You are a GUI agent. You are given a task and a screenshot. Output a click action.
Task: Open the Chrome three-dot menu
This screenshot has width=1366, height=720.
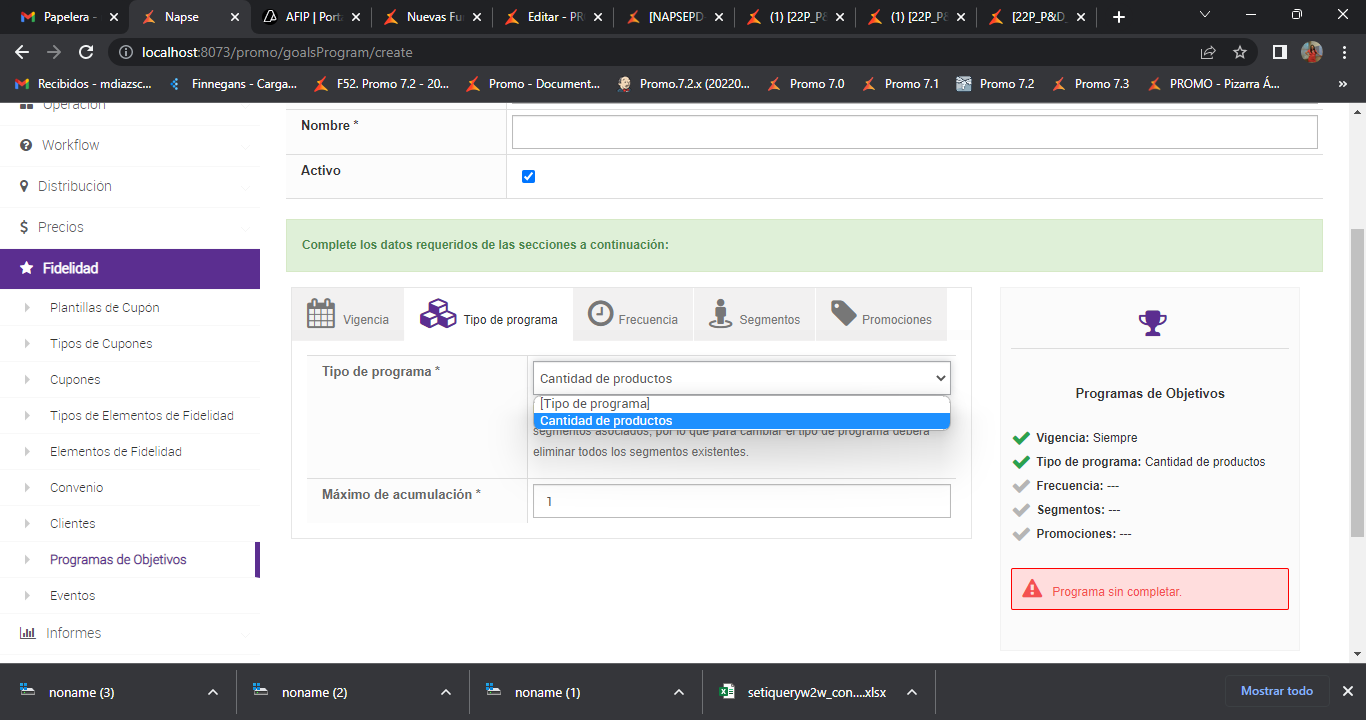click(x=1343, y=52)
